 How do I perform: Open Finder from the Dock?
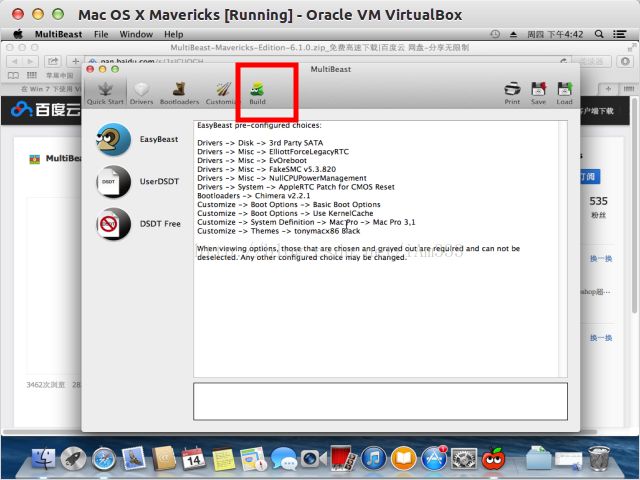[43, 458]
